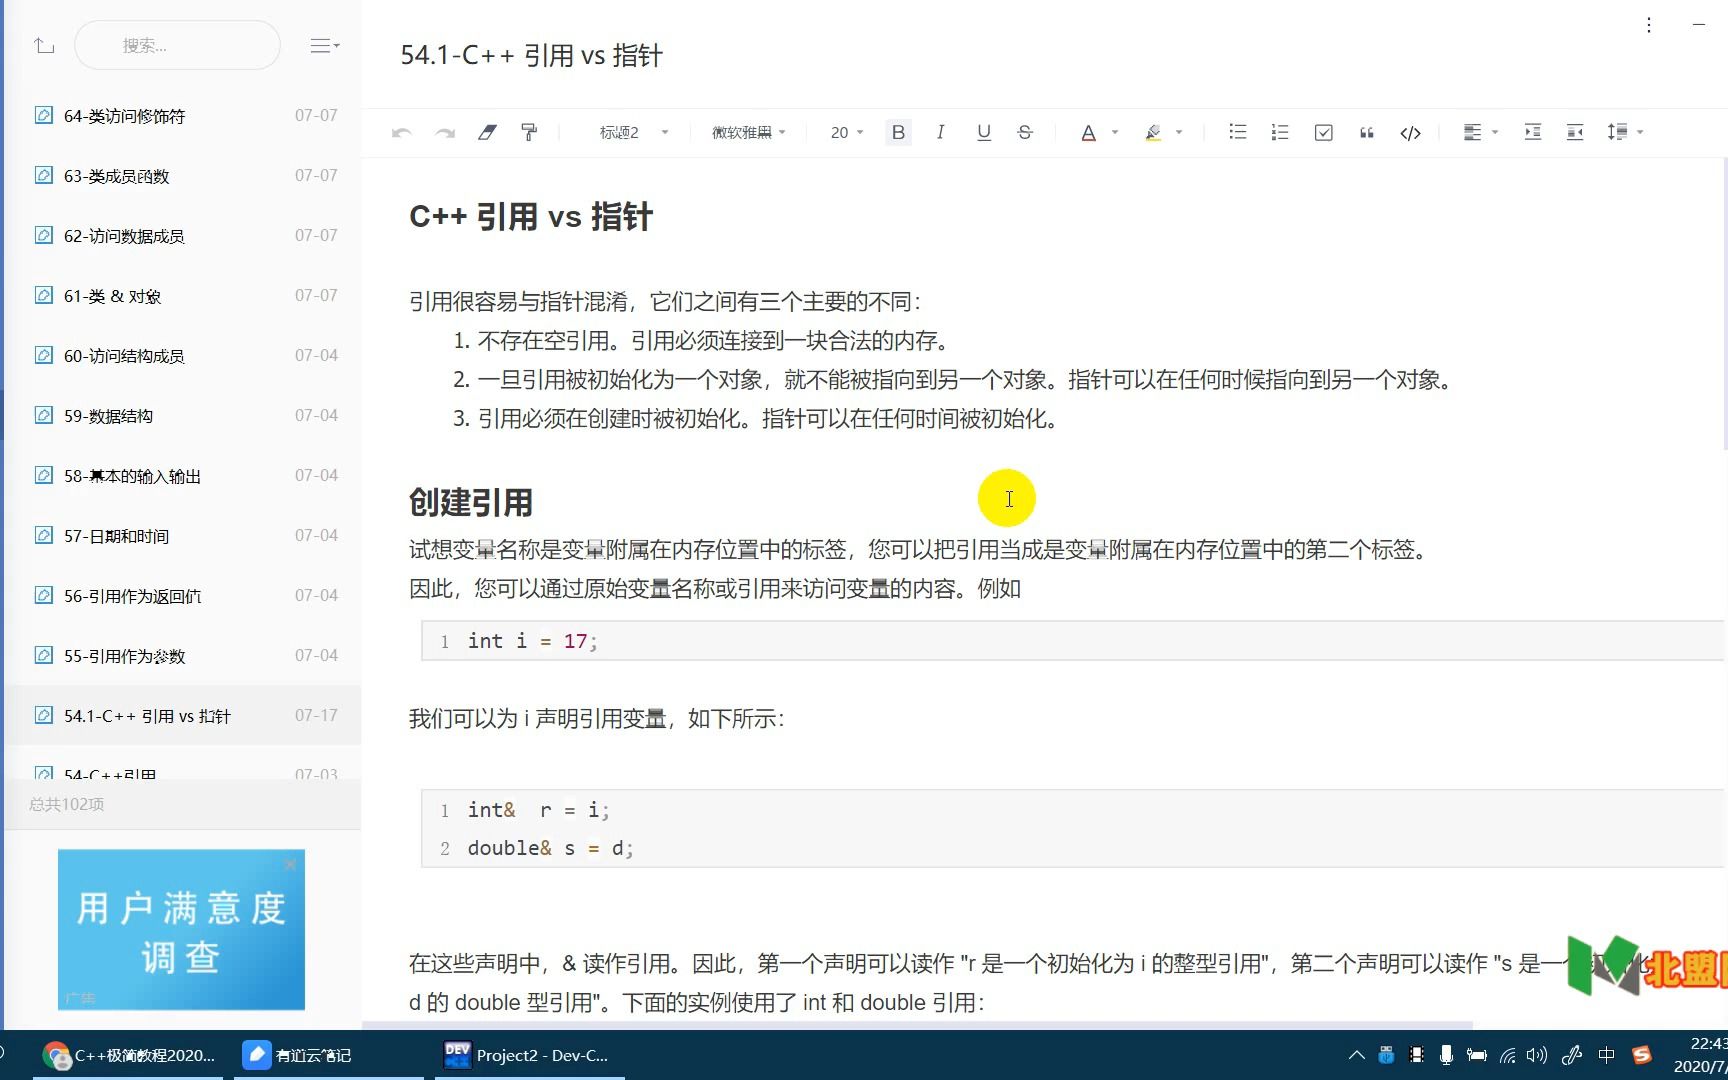Insert a code block
Image resolution: width=1728 pixels, height=1080 pixels.
click(1410, 131)
